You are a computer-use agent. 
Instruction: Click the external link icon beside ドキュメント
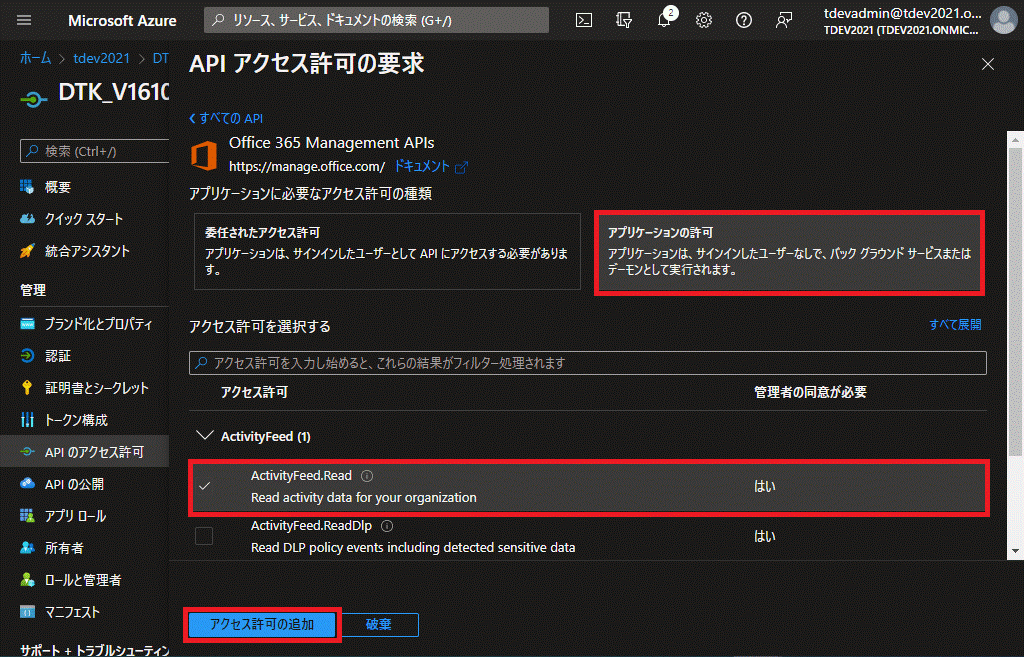click(x=462, y=167)
